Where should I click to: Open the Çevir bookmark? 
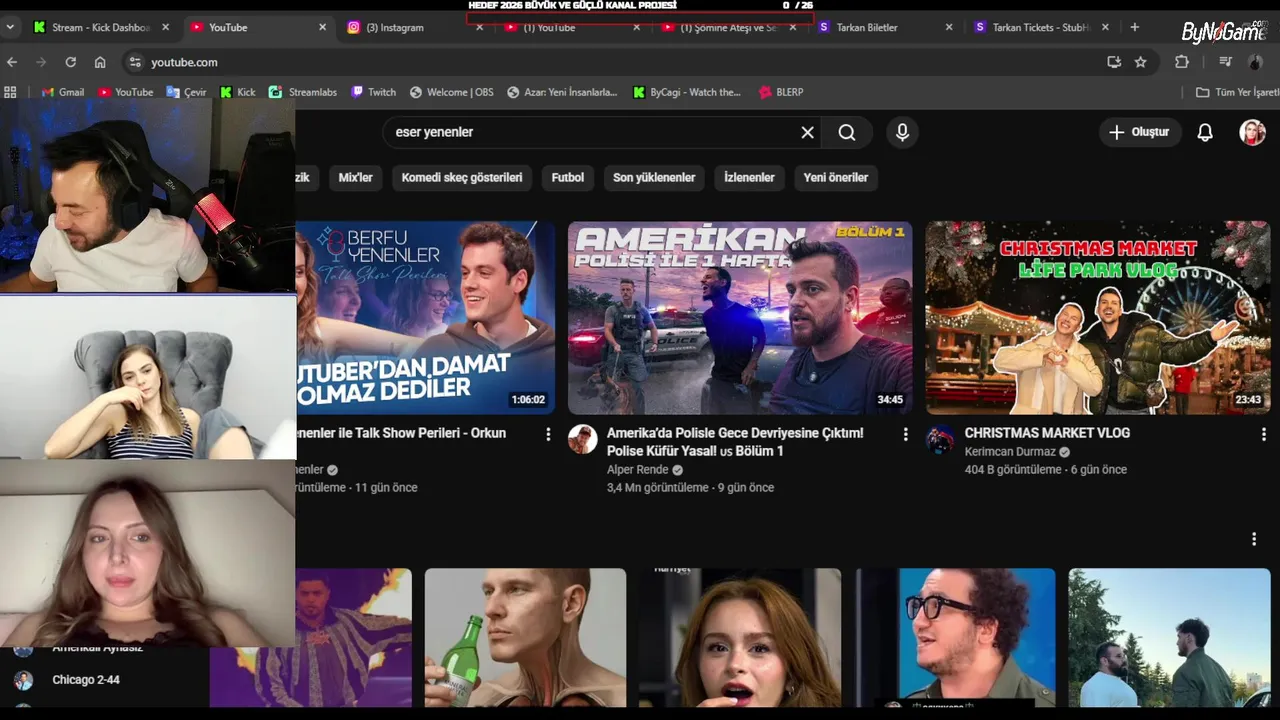click(x=186, y=92)
